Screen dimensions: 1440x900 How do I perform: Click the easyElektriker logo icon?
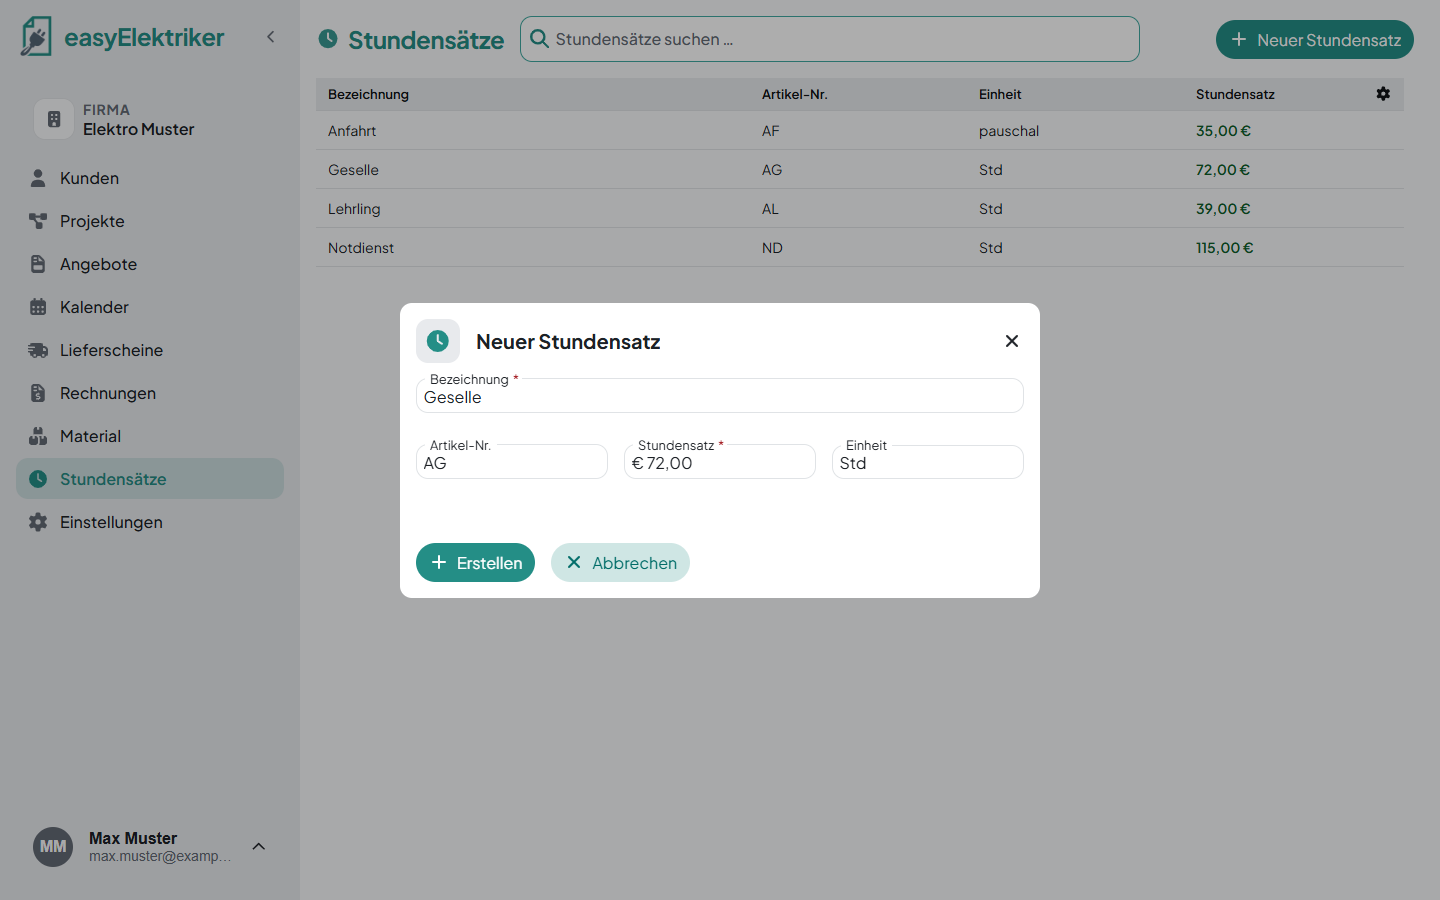click(x=36, y=37)
